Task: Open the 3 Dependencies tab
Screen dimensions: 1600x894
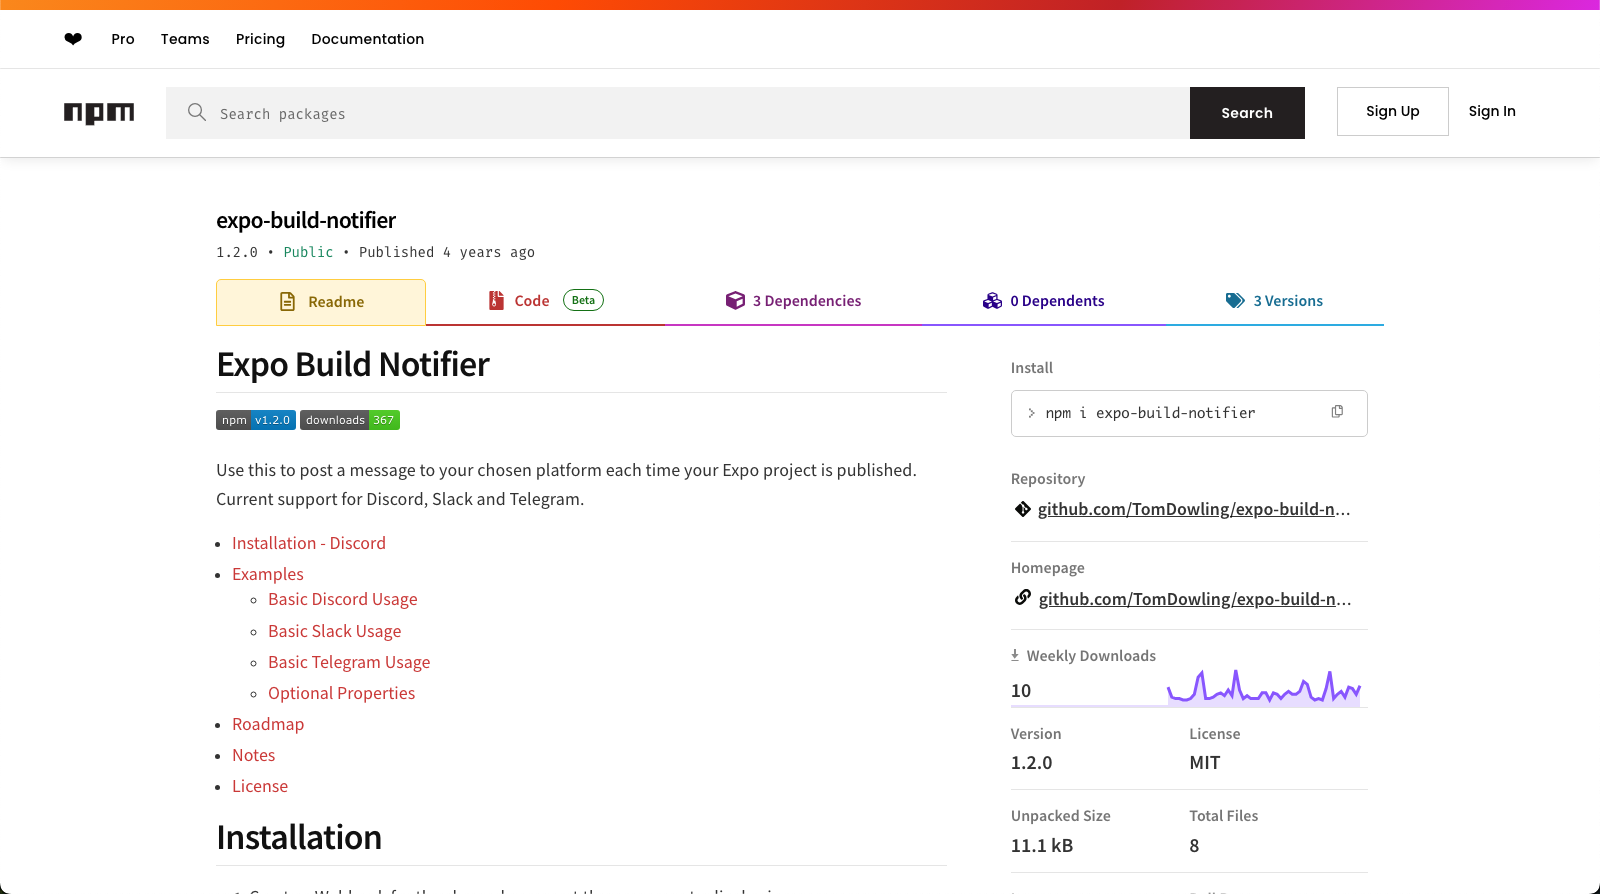Action: tap(793, 301)
